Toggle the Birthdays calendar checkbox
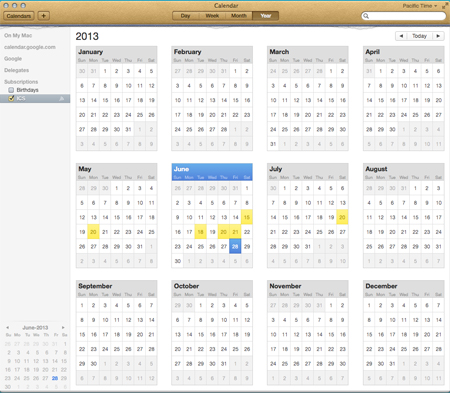This screenshot has height=393, width=450. [x=11, y=90]
